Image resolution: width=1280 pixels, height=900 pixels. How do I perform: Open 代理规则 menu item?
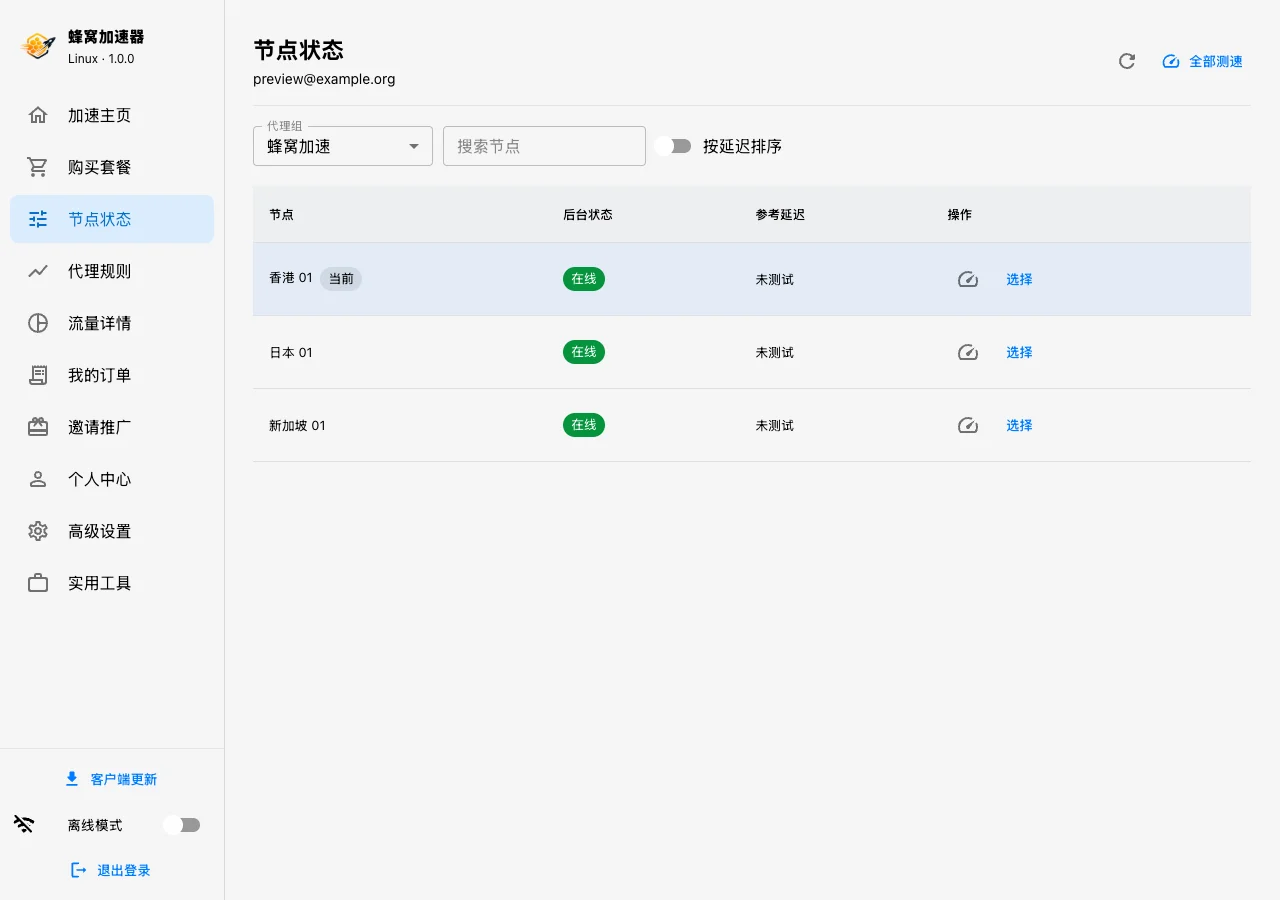click(112, 271)
